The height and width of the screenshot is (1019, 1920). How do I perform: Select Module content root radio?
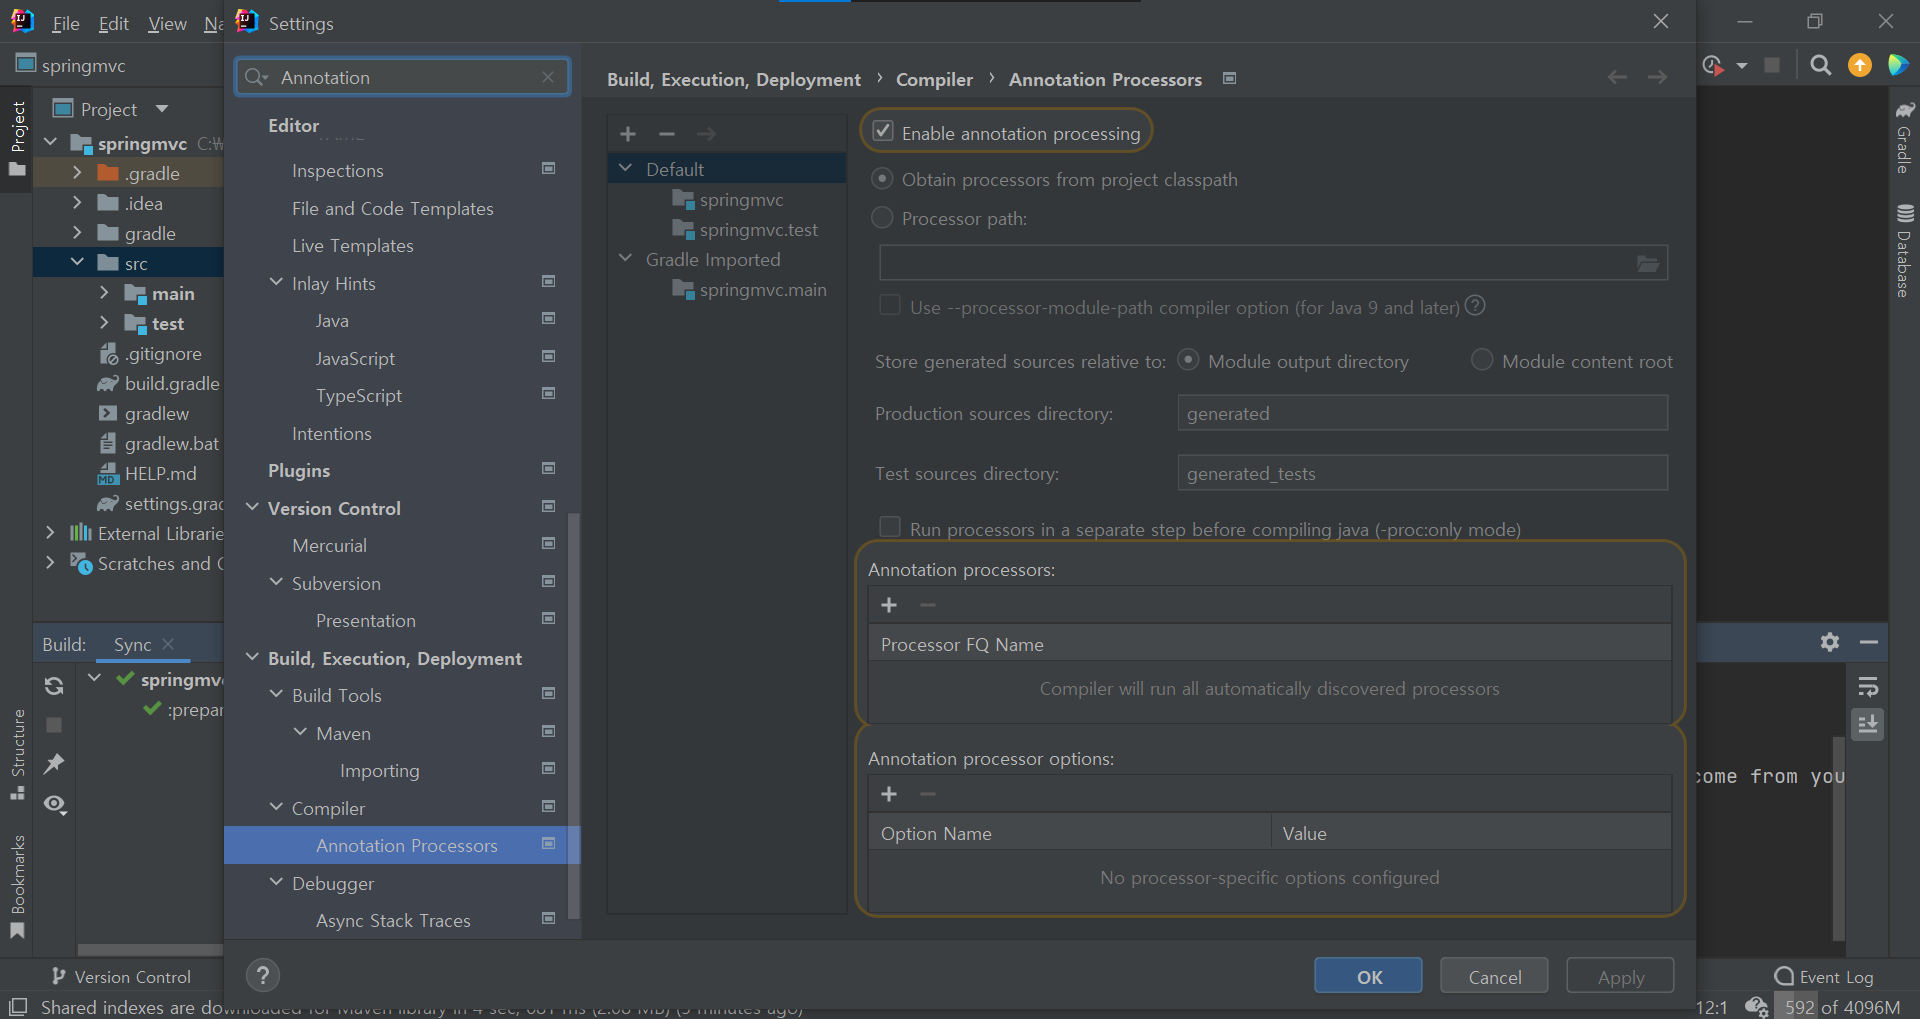click(x=1482, y=359)
